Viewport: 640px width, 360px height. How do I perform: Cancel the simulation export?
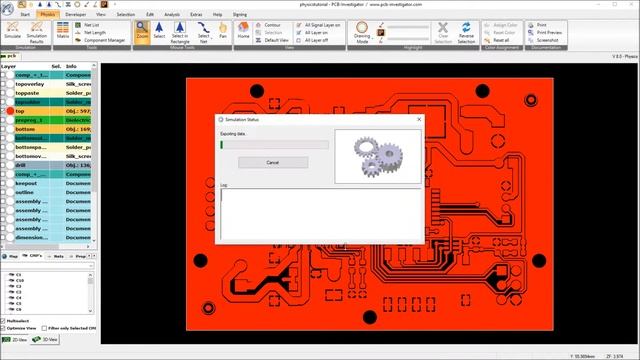(273, 162)
